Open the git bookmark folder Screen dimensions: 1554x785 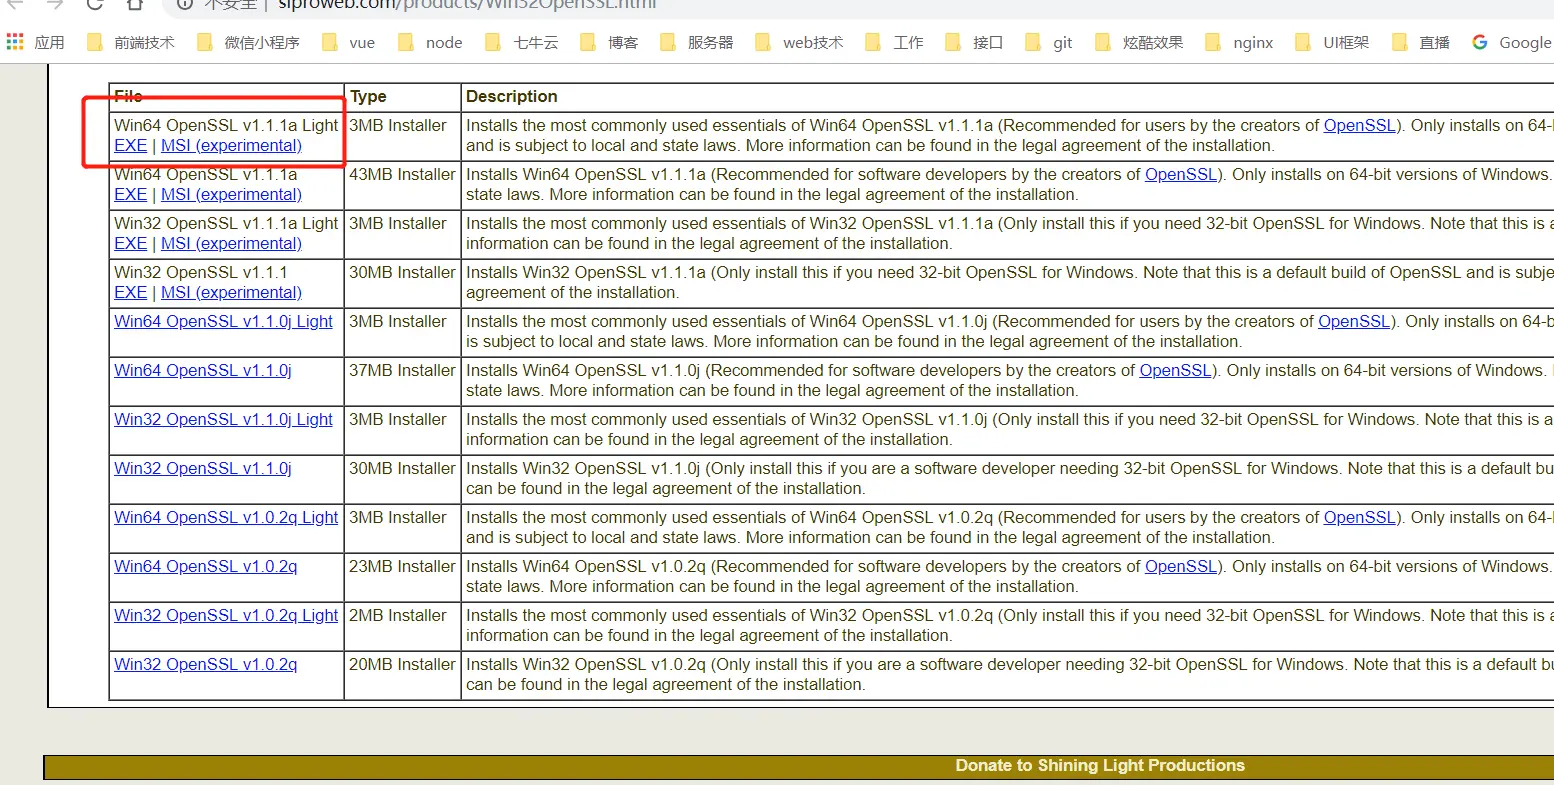pyautogui.click(x=1049, y=42)
